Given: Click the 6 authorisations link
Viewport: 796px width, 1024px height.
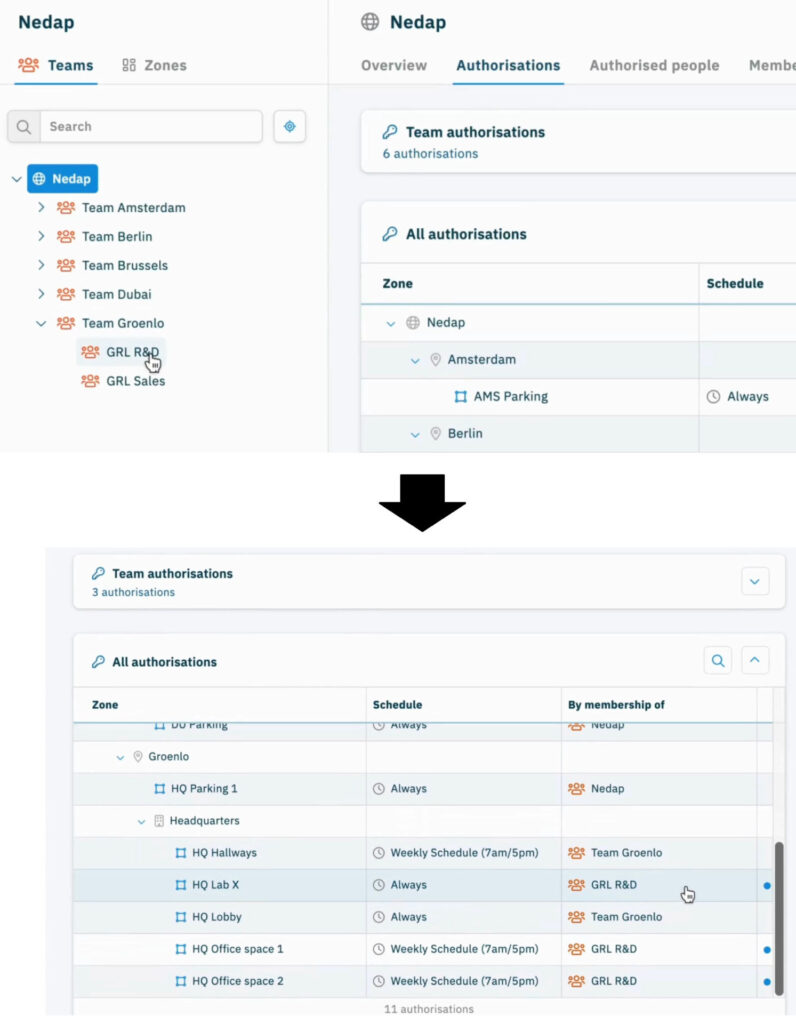Looking at the screenshot, I should 430,153.
